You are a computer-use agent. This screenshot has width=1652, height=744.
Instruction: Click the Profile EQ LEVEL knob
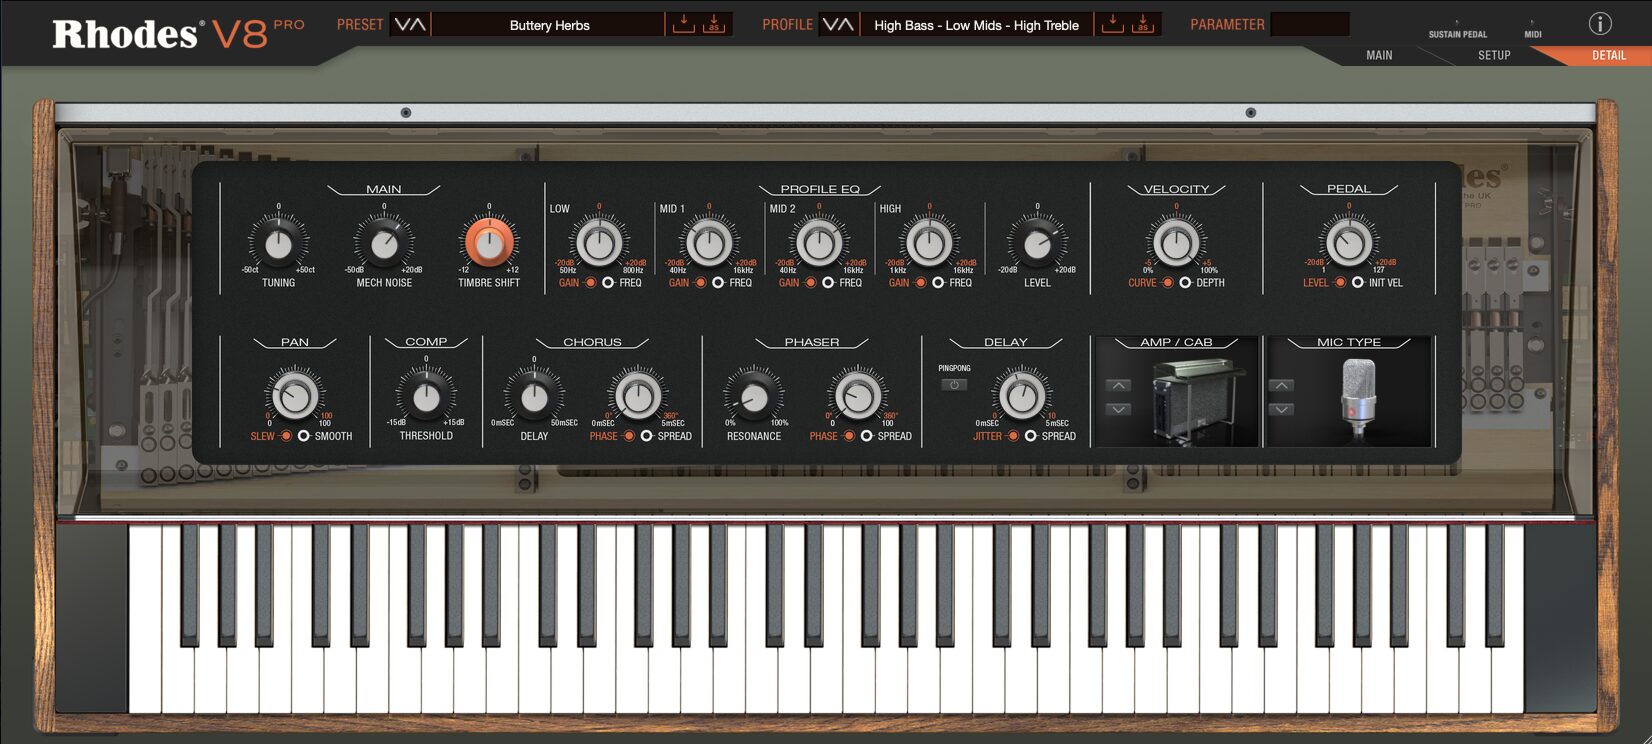click(x=1037, y=243)
